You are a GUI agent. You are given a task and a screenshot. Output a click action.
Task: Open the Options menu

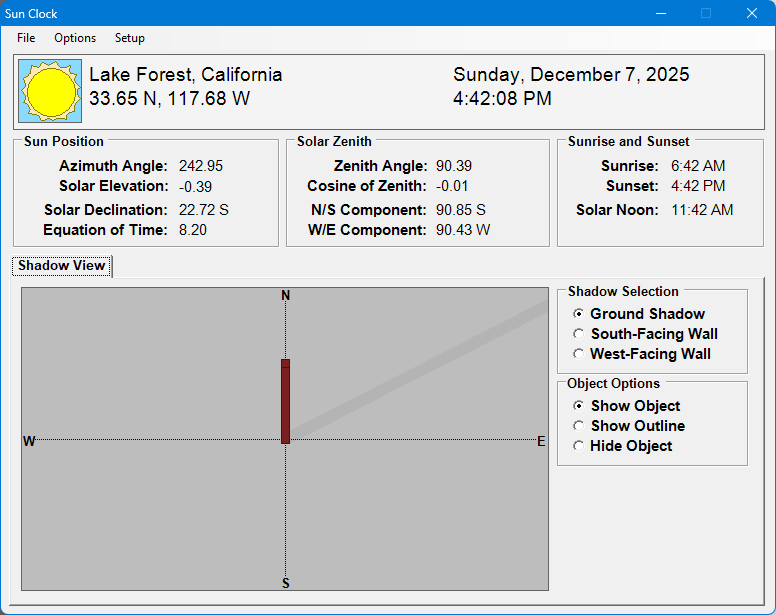[75, 38]
